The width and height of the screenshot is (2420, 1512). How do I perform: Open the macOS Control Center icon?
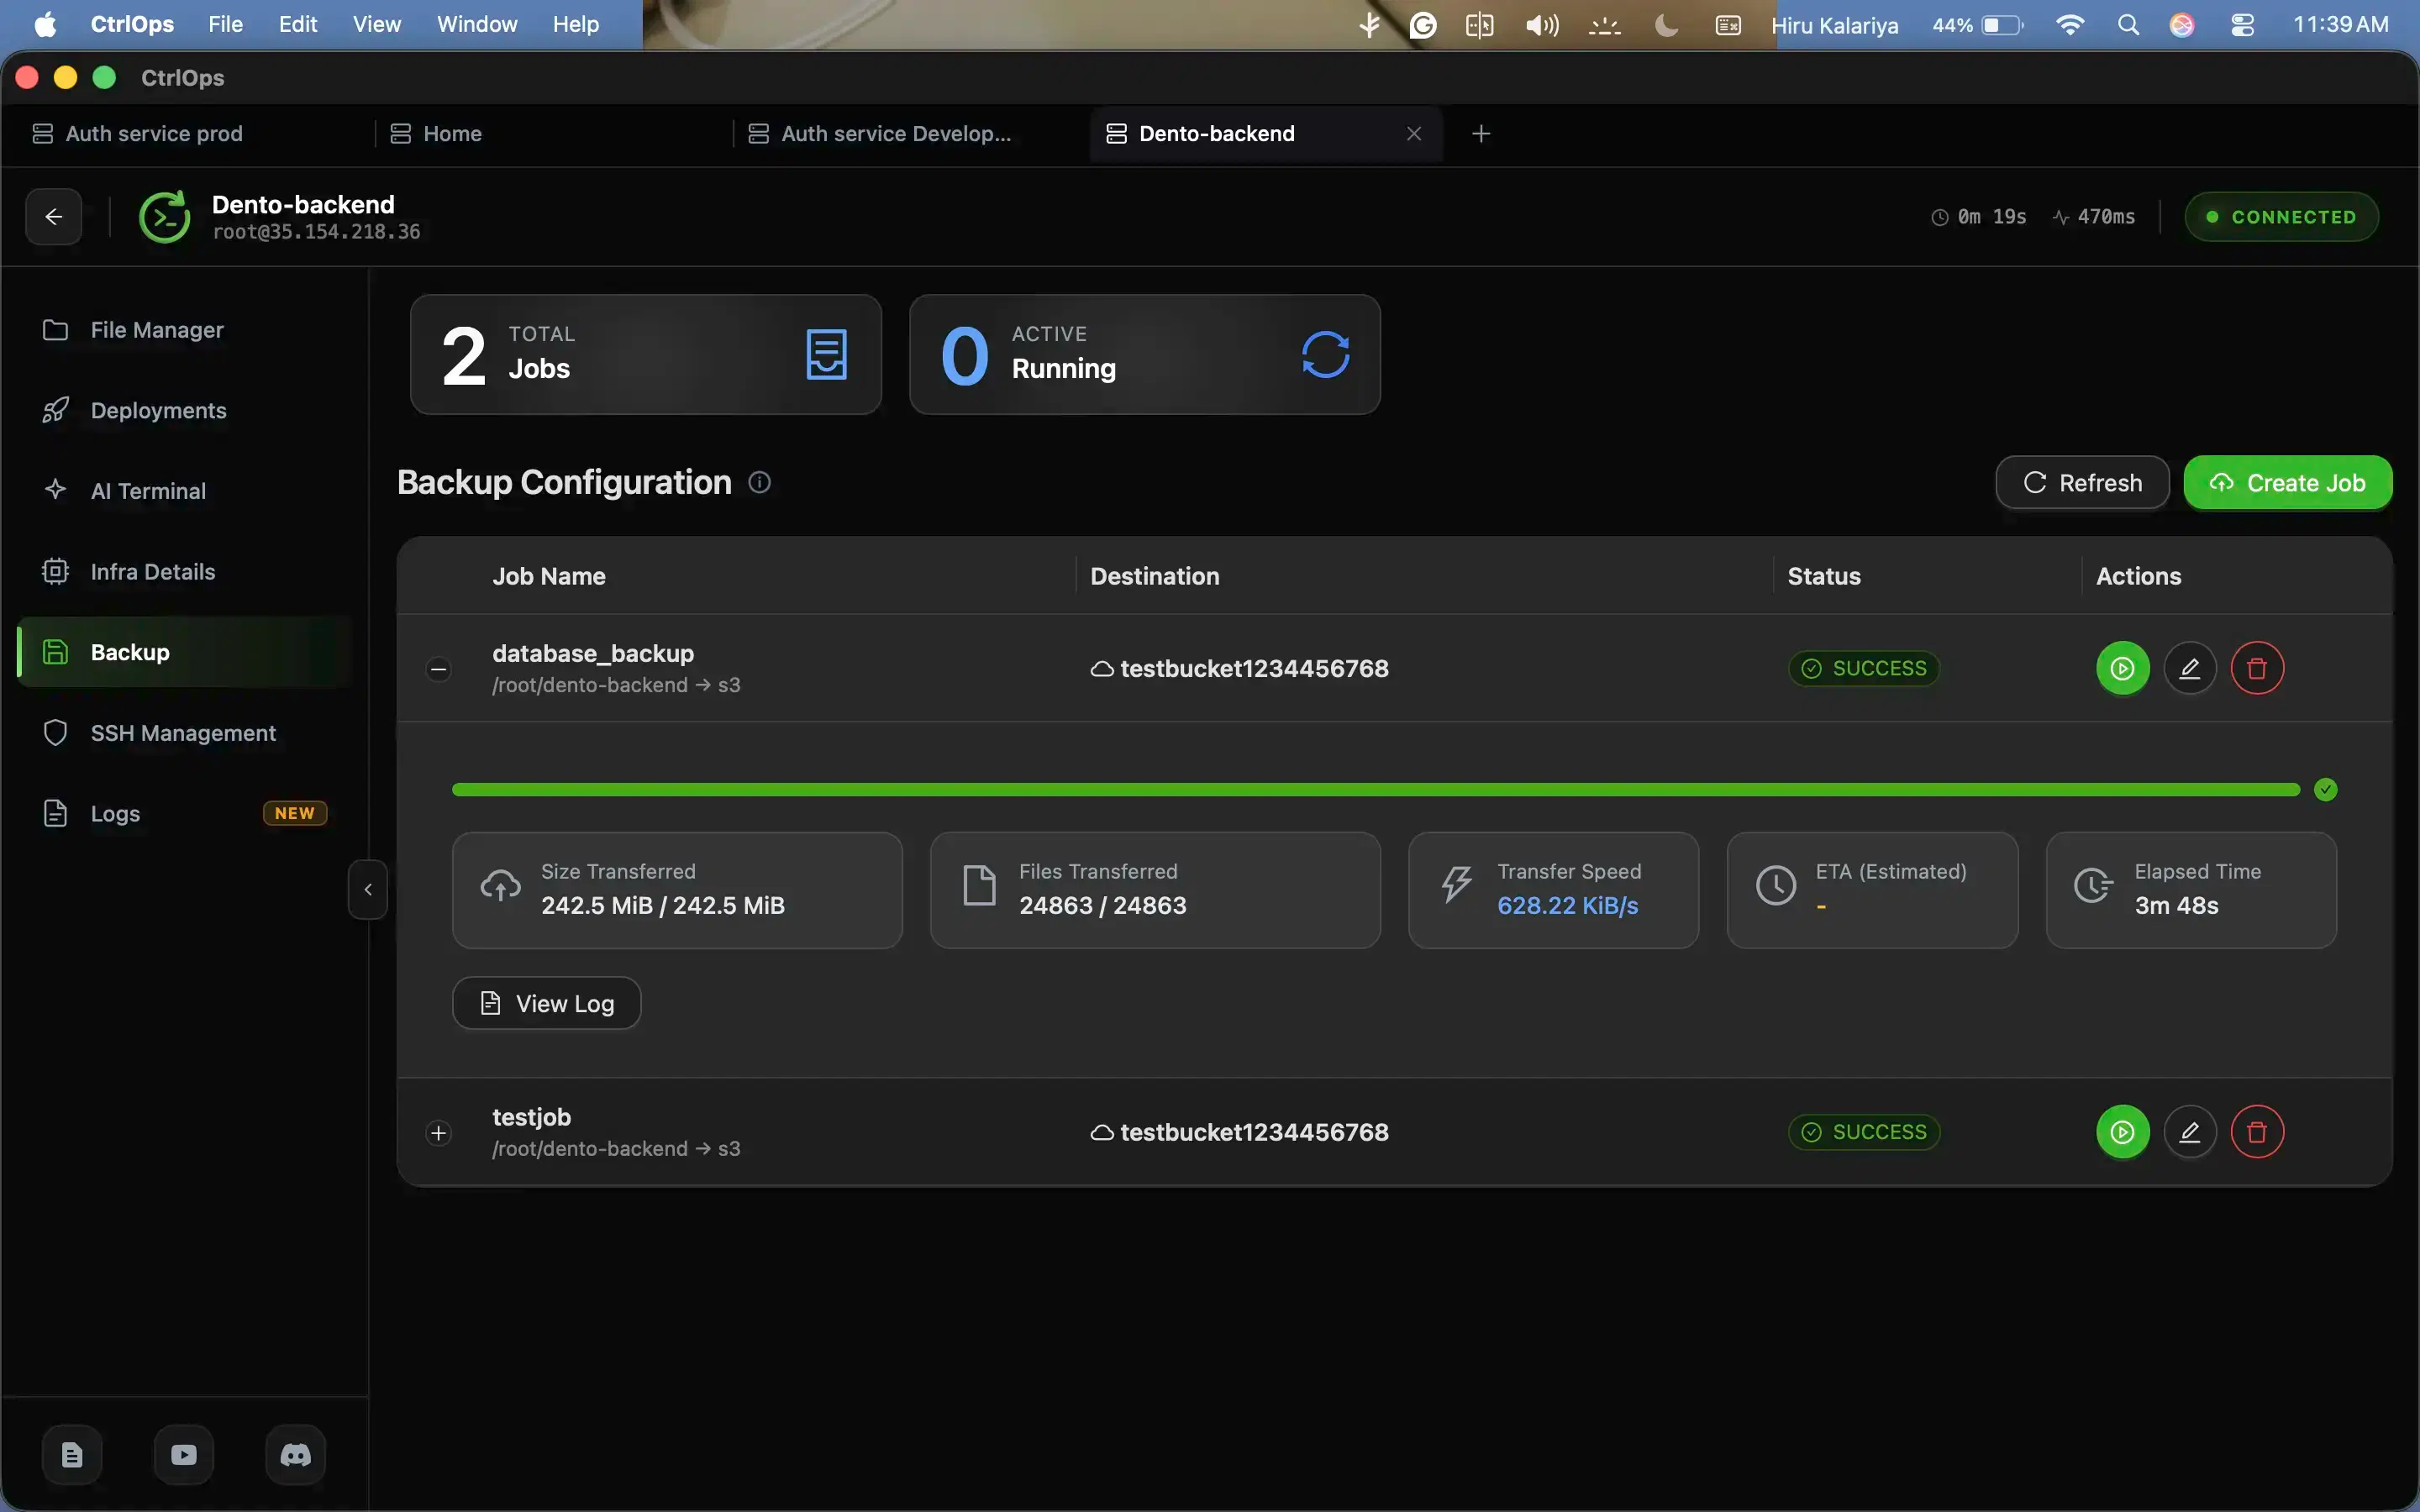[2243, 25]
